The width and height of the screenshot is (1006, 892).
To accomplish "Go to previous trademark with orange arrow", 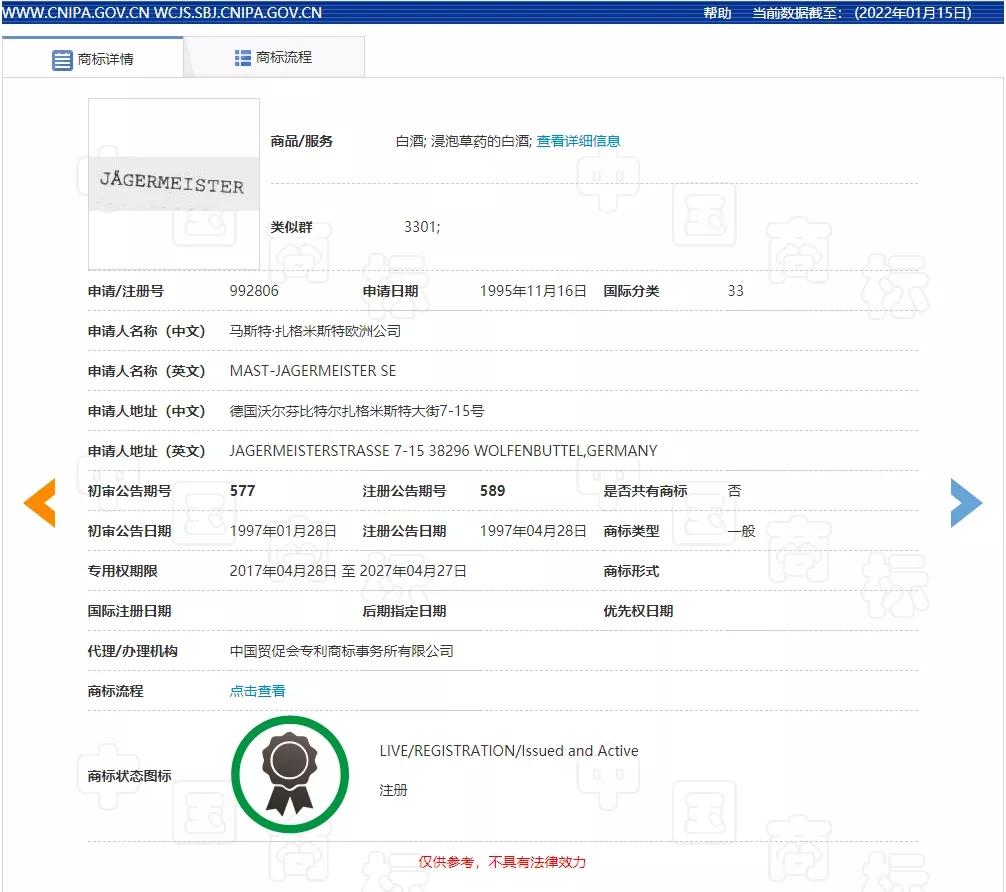I will tap(40, 503).
